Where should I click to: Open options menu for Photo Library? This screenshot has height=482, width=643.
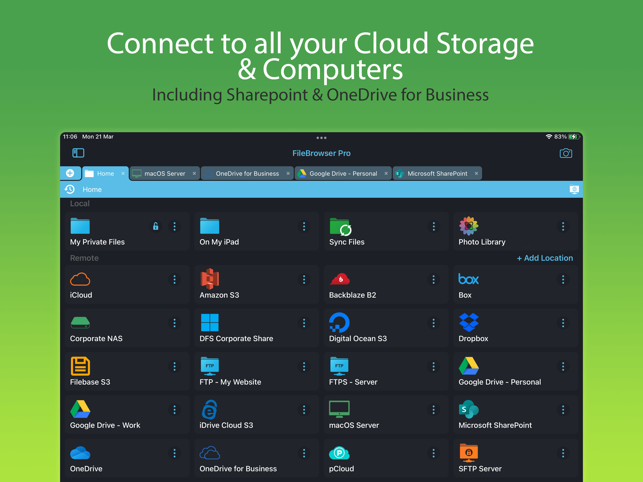coord(563,226)
